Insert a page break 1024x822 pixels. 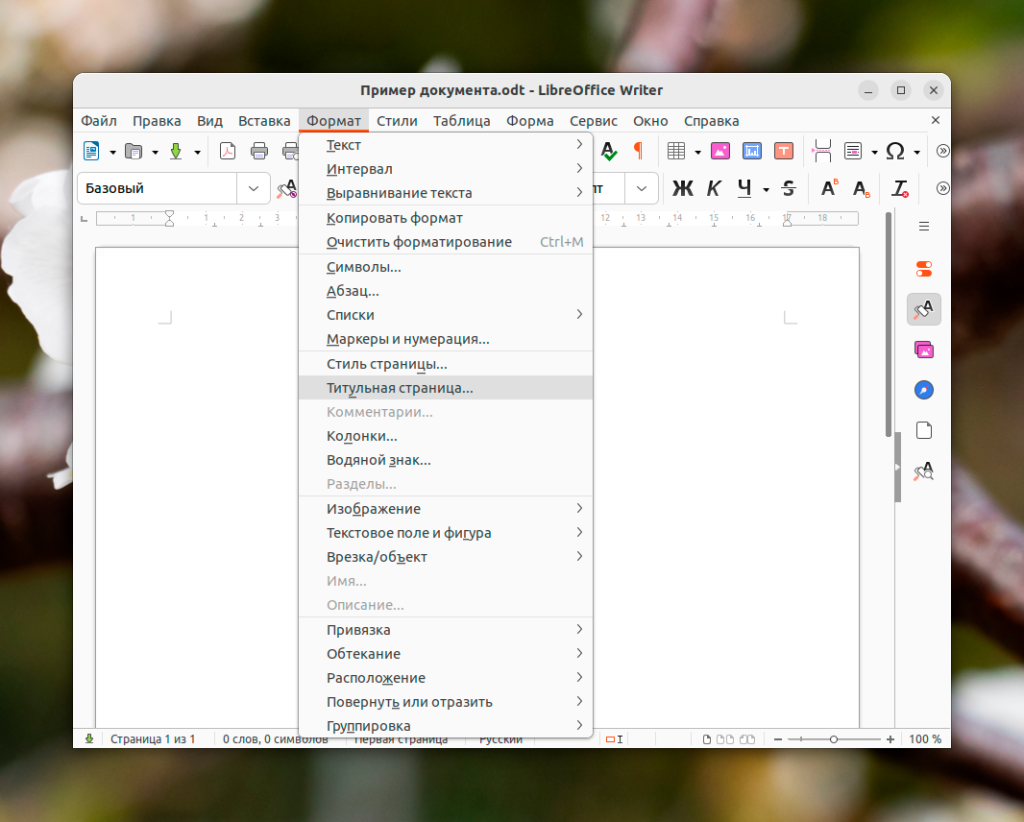tap(822, 151)
